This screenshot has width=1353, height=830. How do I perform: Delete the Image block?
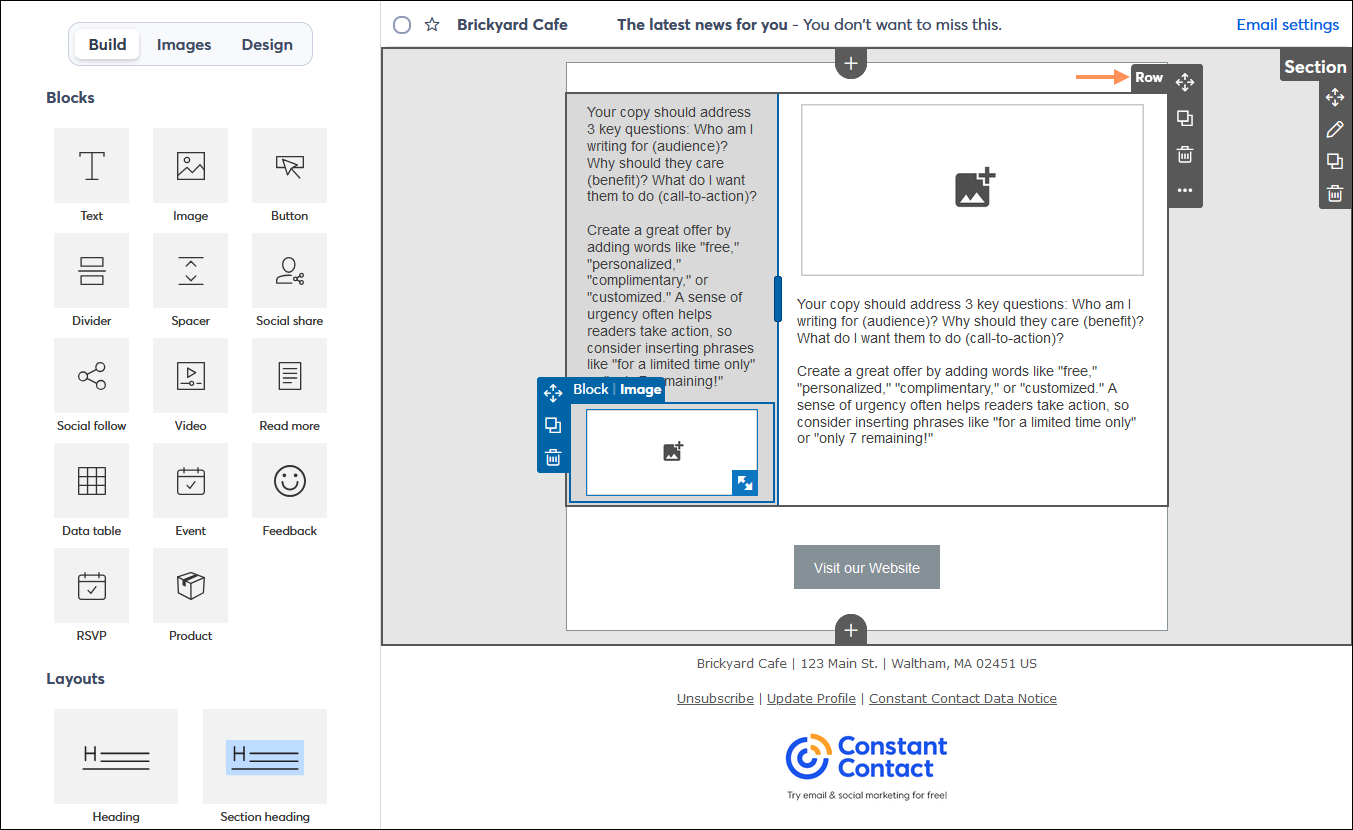553,458
